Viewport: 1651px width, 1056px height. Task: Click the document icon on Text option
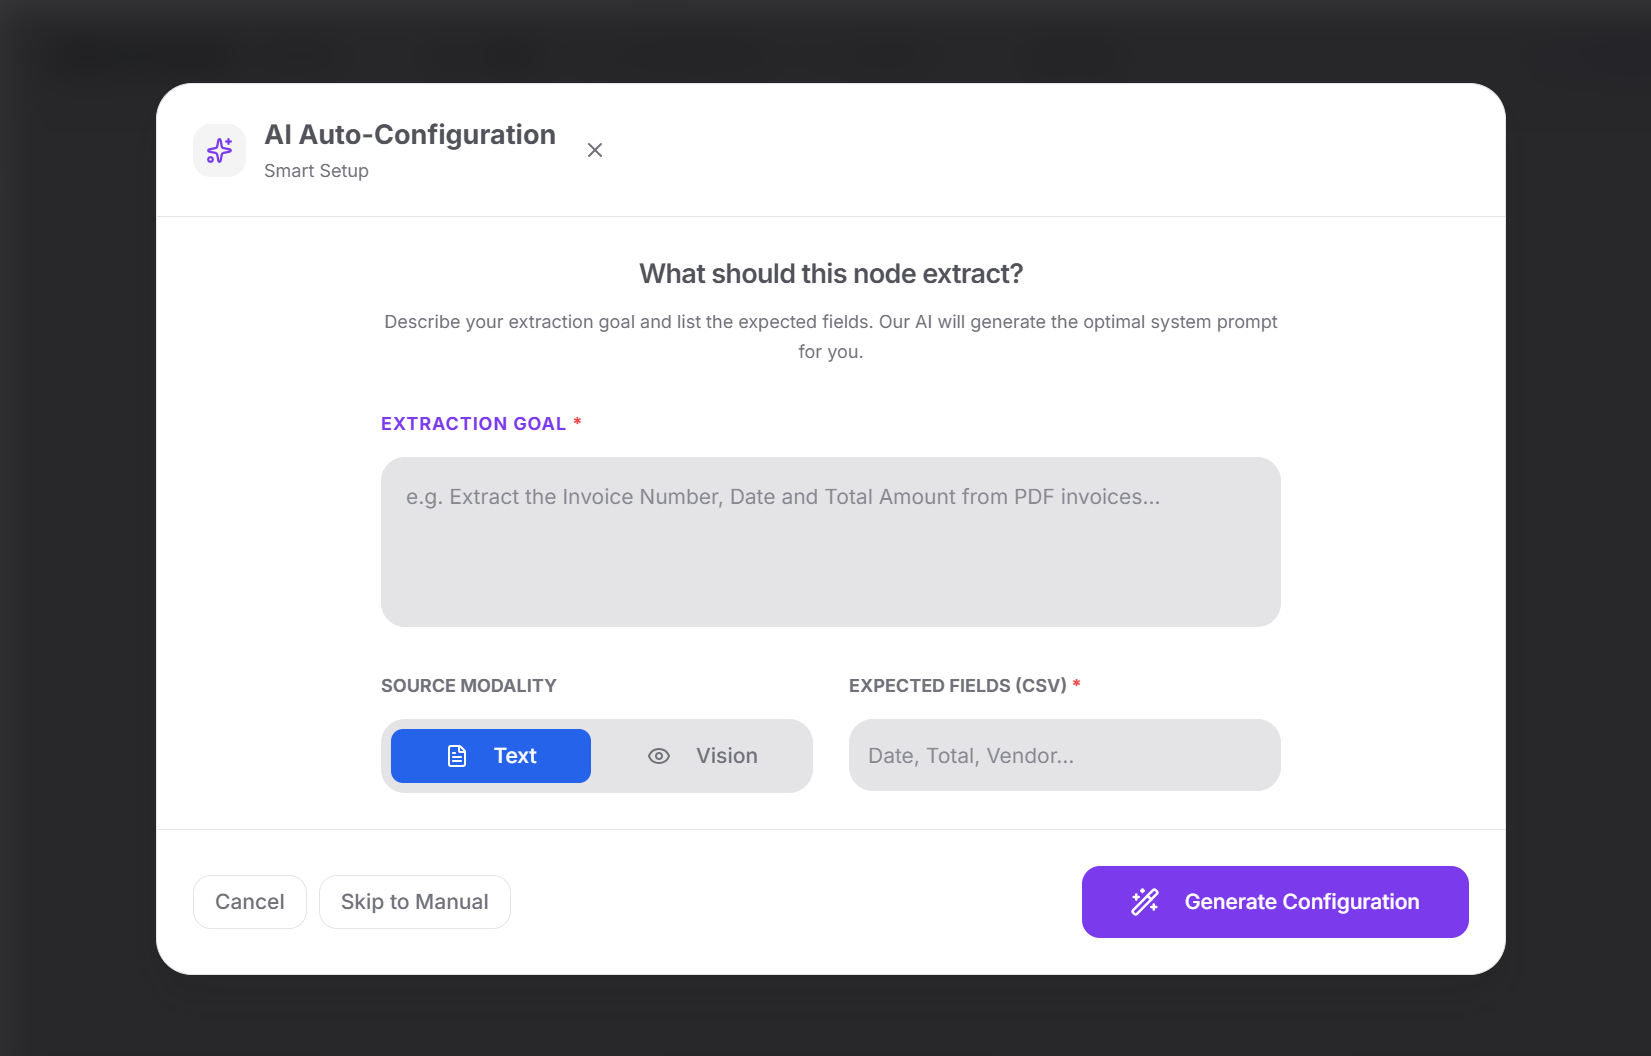[x=457, y=756]
